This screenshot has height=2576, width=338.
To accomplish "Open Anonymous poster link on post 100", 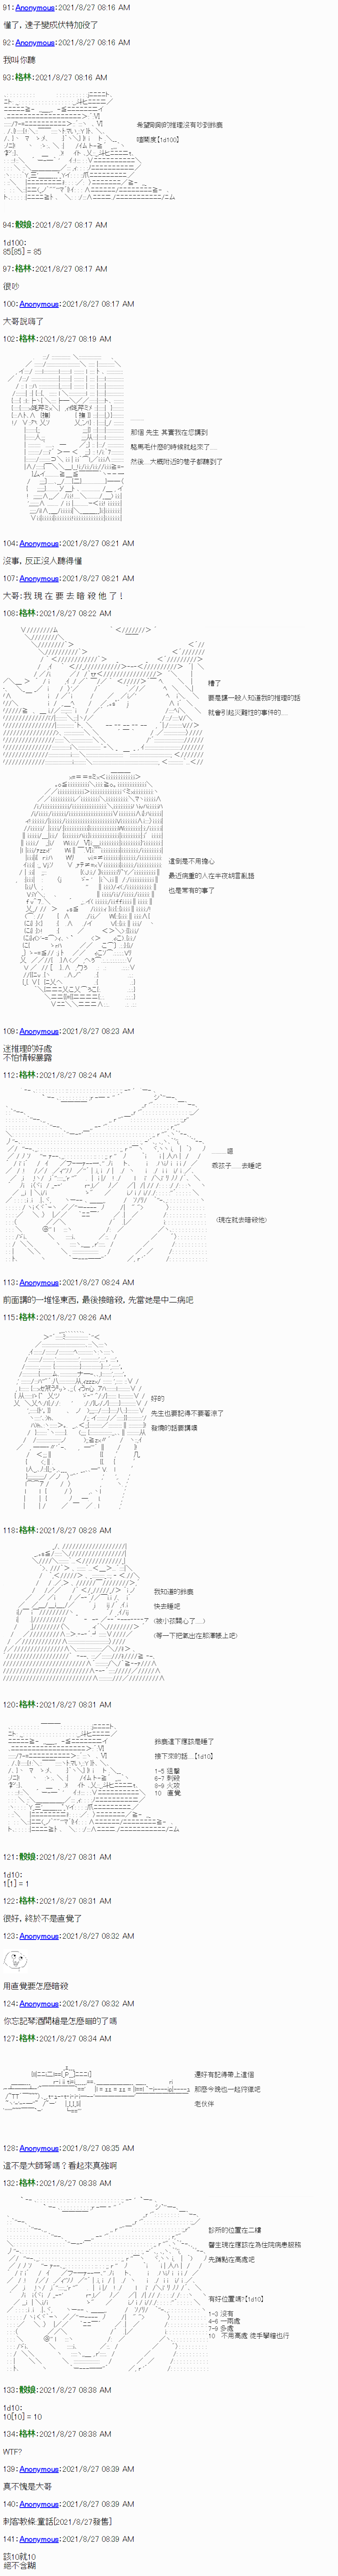I will pos(39,304).
